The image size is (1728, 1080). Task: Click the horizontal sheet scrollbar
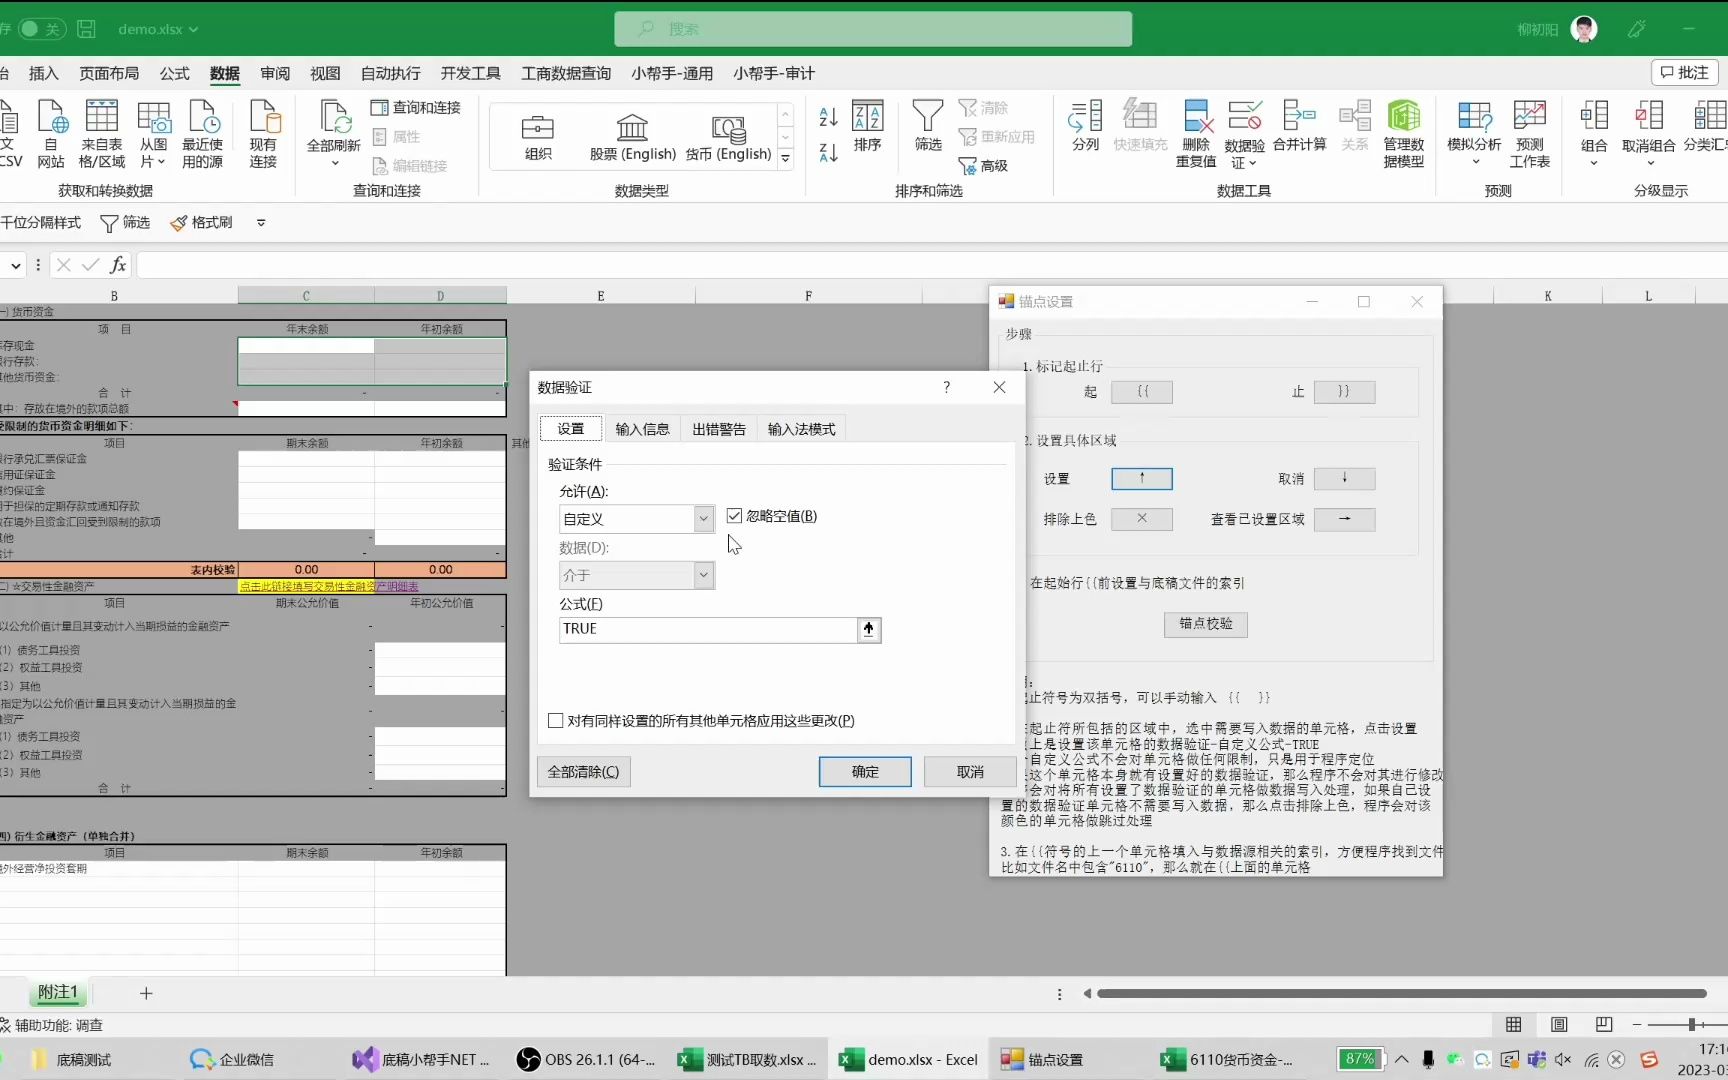(1401, 994)
